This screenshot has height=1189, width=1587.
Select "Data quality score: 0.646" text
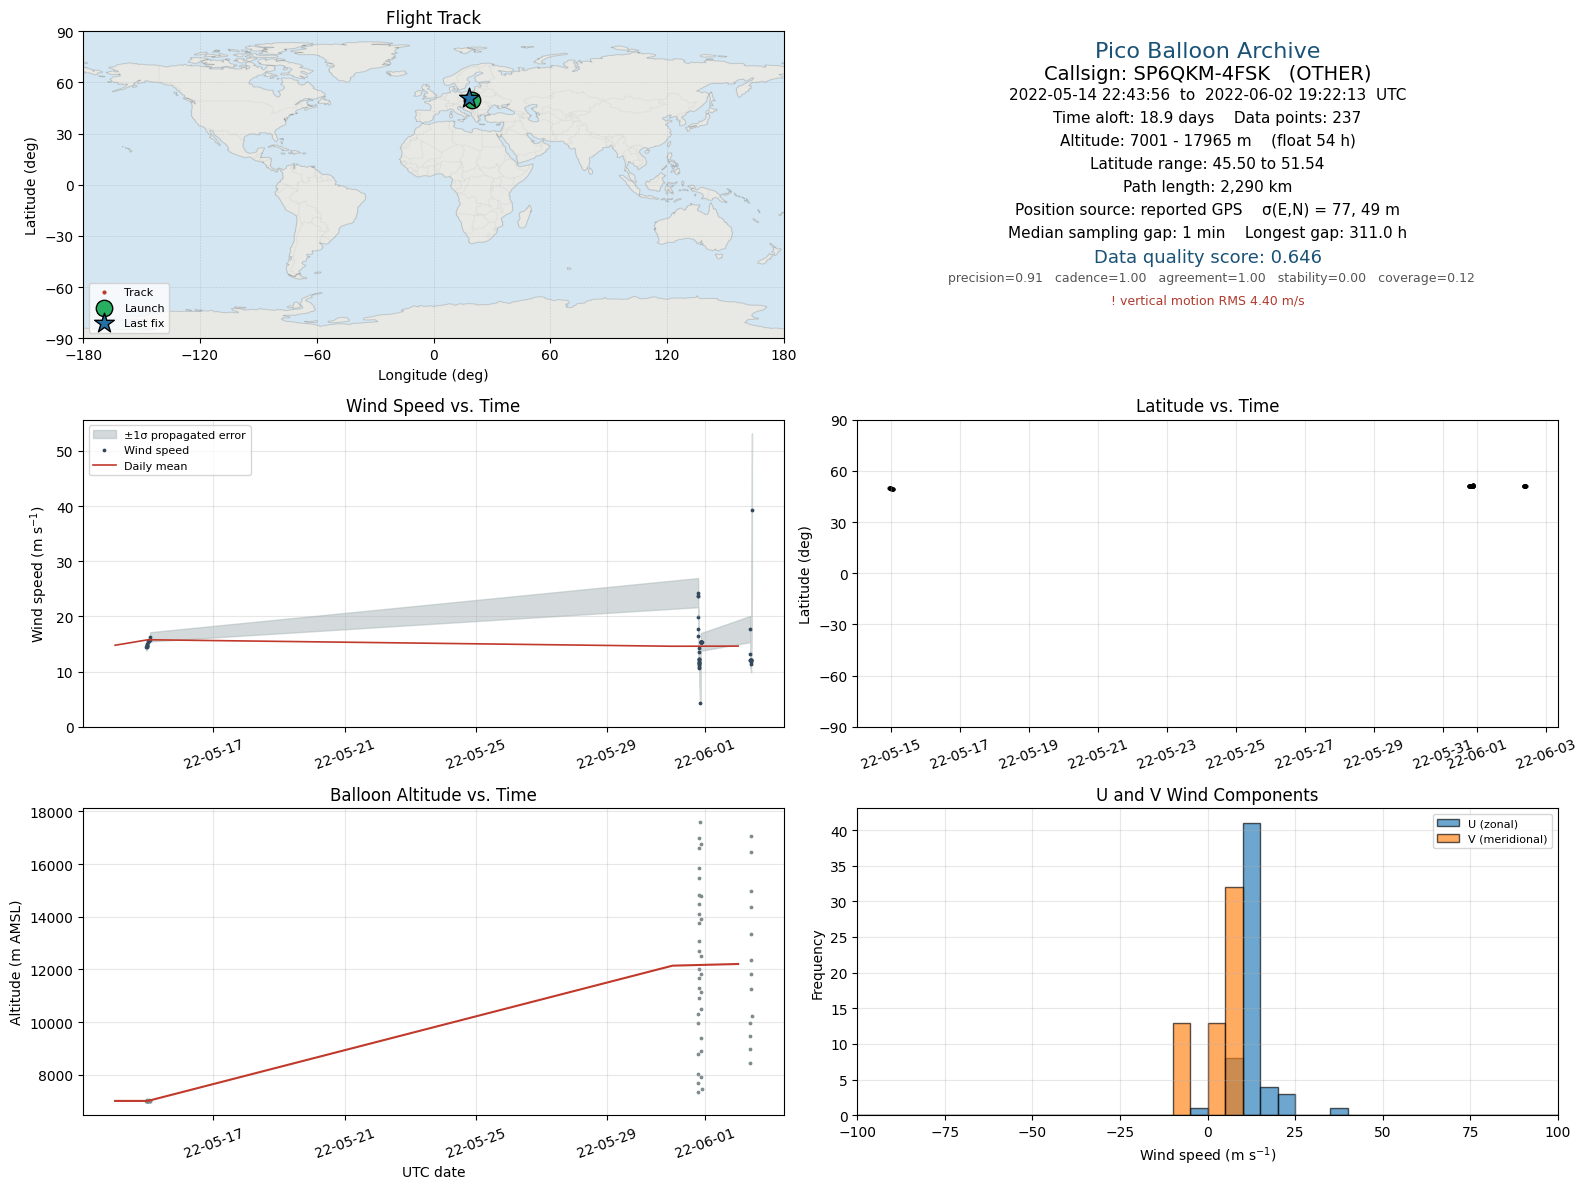tap(1207, 257)
